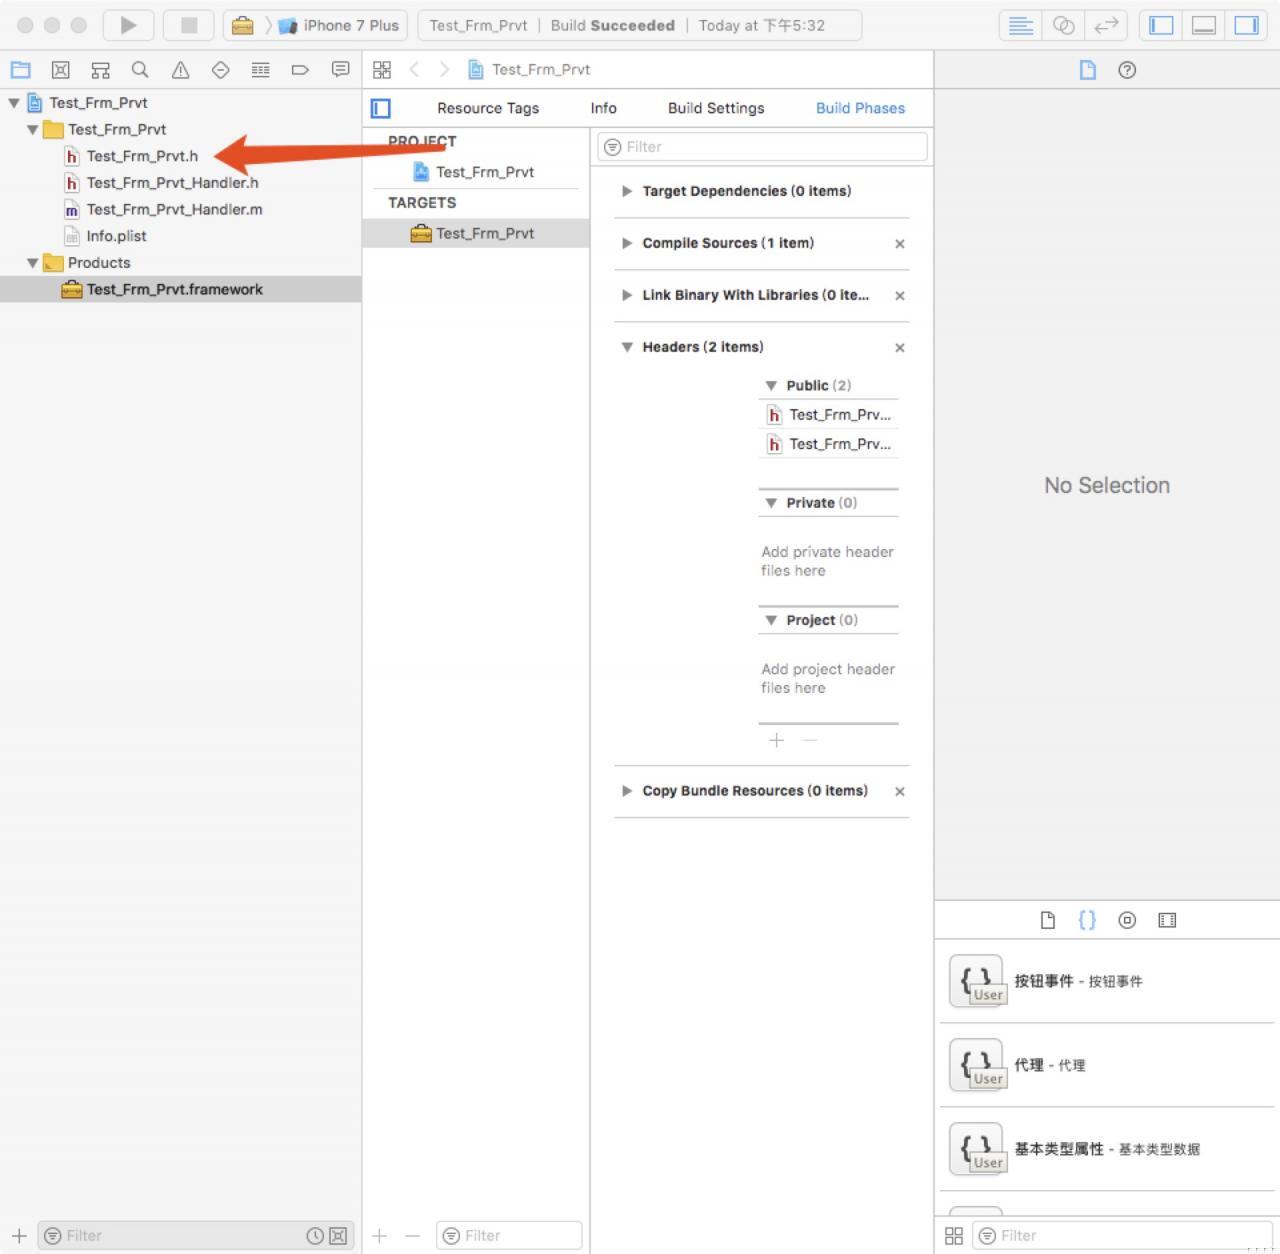1280x1254 pixels.
Task: Show the Standard editor
Action: coord(1021,26)
